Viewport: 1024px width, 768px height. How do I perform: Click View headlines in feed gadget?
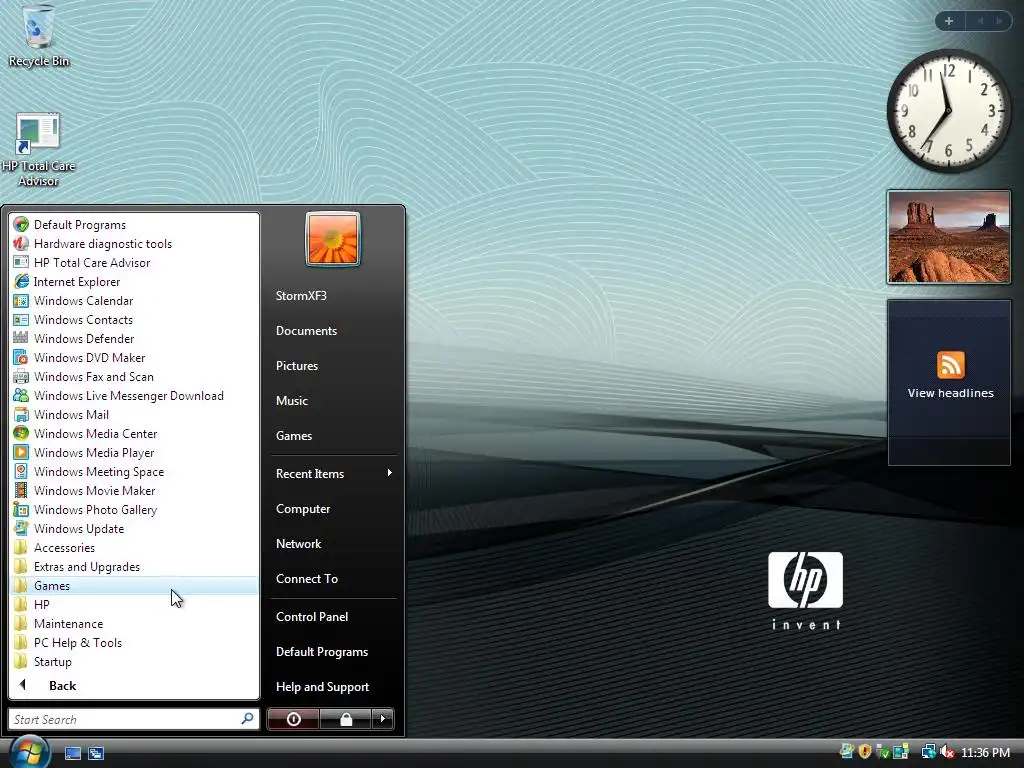(950, 393)
